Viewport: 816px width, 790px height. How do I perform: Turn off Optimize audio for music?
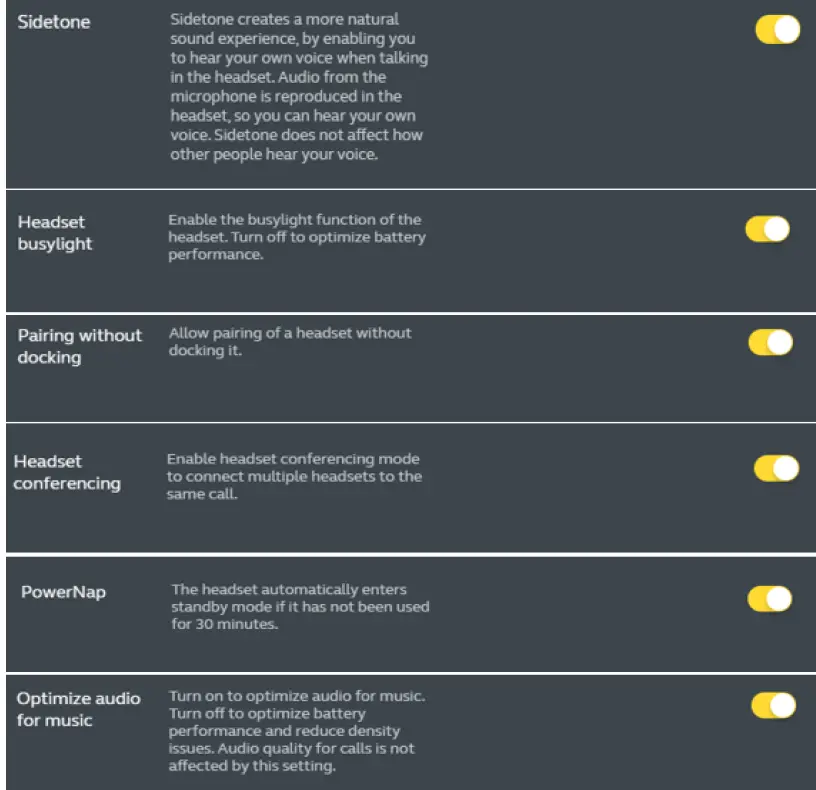773,706
